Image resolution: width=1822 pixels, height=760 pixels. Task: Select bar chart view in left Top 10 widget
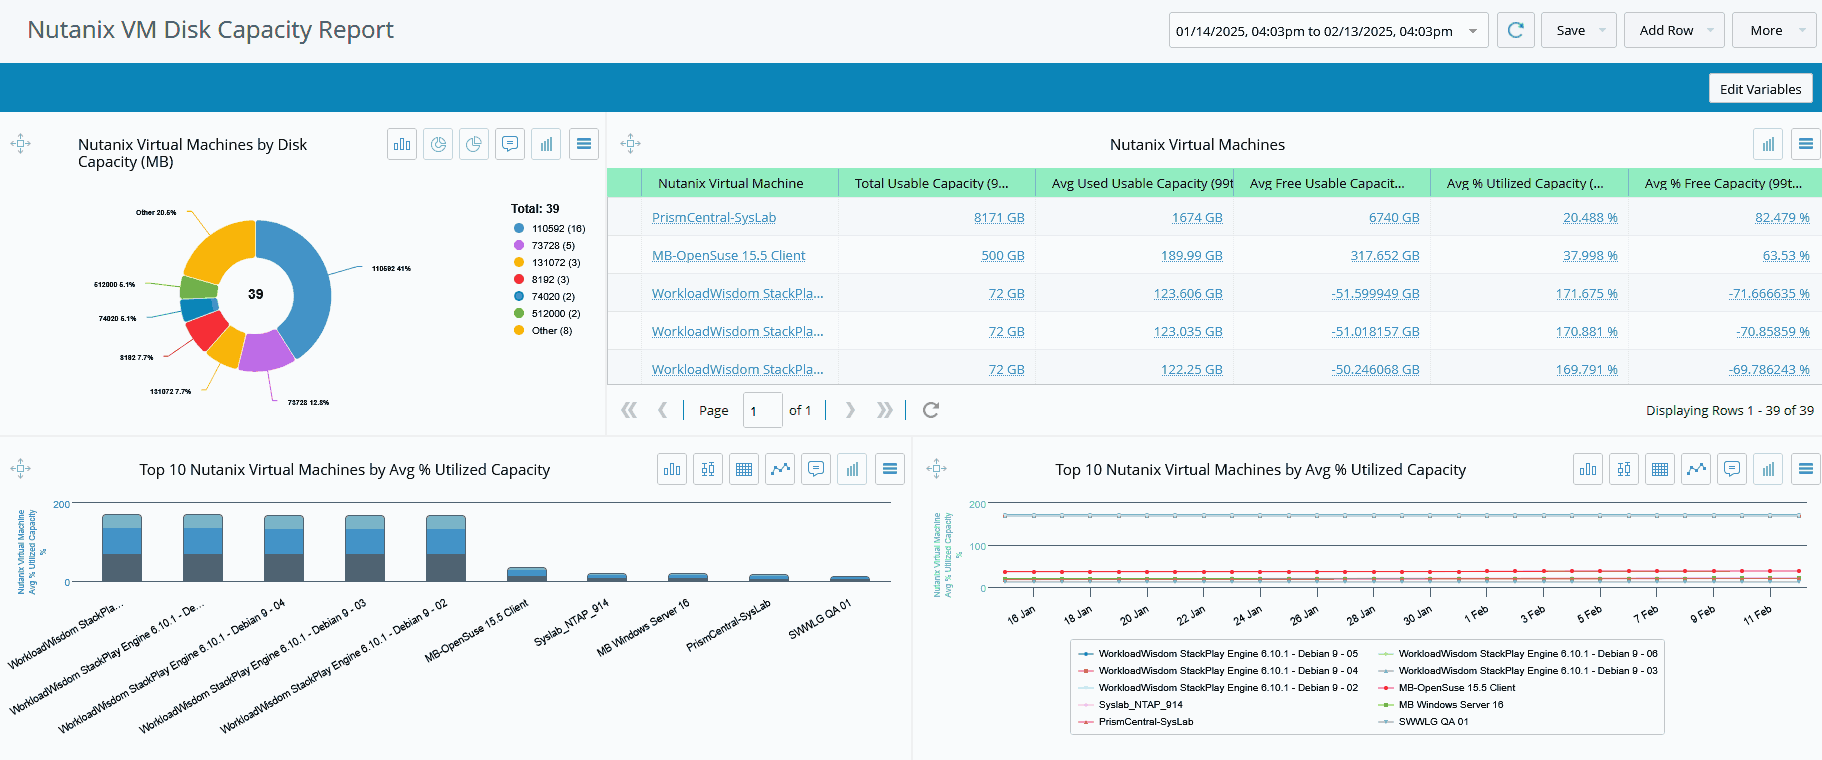tap(672, 469)
